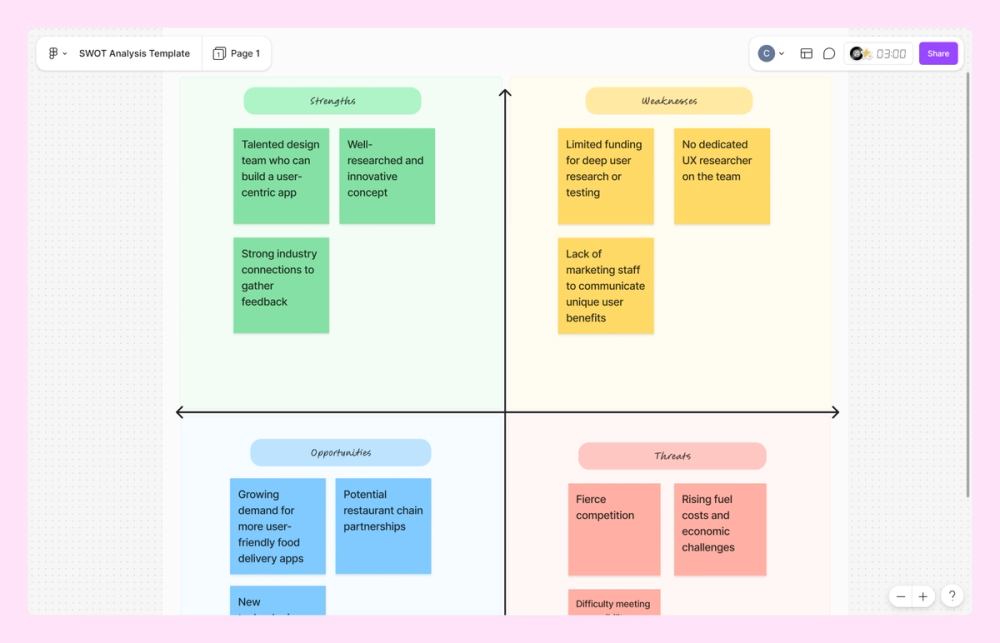Select the Weaknesses header pill

(x=668, y=101)
